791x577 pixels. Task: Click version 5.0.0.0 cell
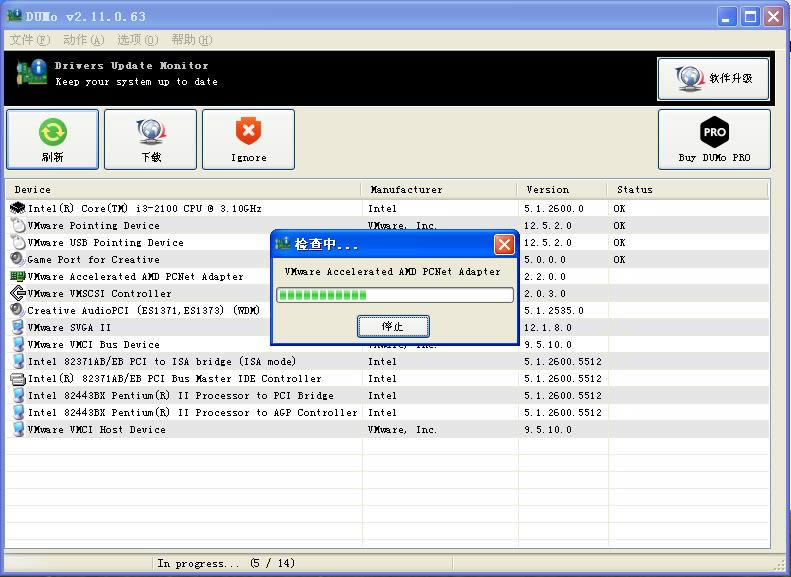(x=544, y=259)
